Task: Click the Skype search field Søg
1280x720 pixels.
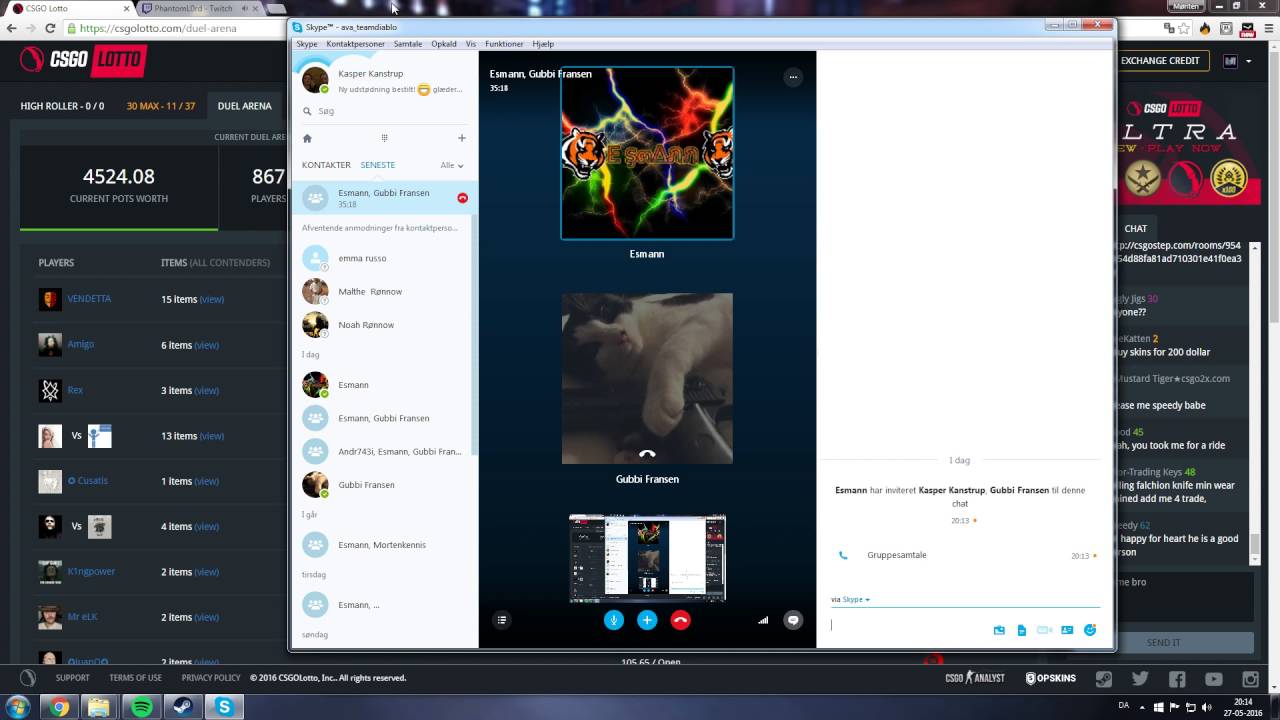Action: 385,111
